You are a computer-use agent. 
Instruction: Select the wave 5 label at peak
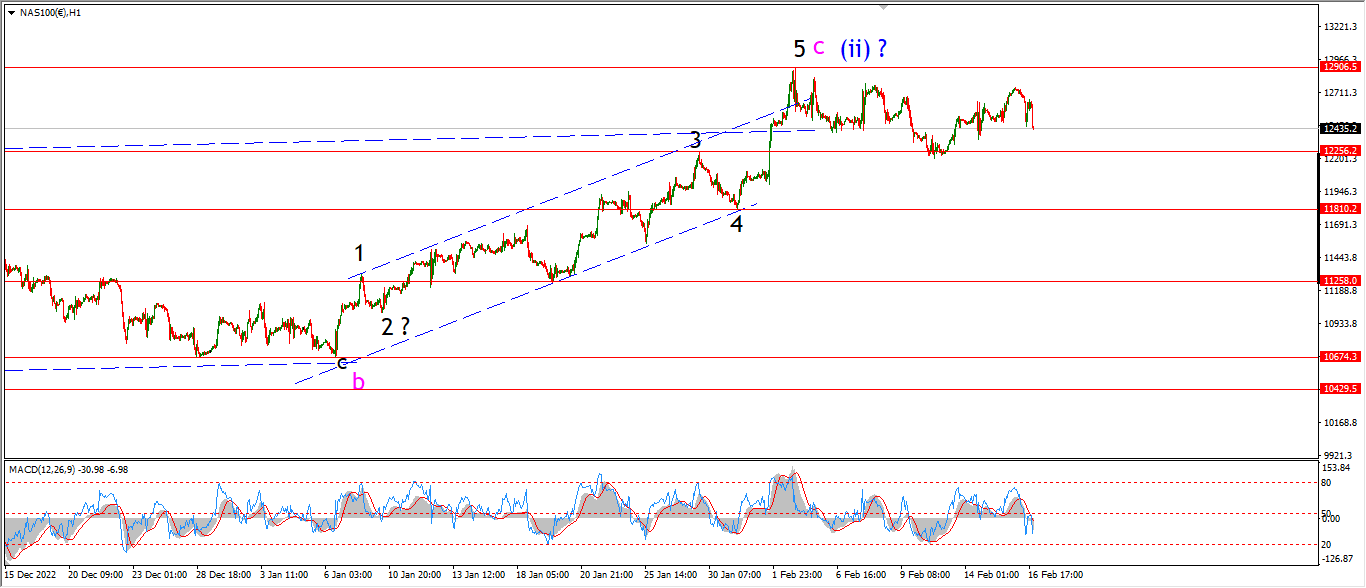(x=799, y=48)
